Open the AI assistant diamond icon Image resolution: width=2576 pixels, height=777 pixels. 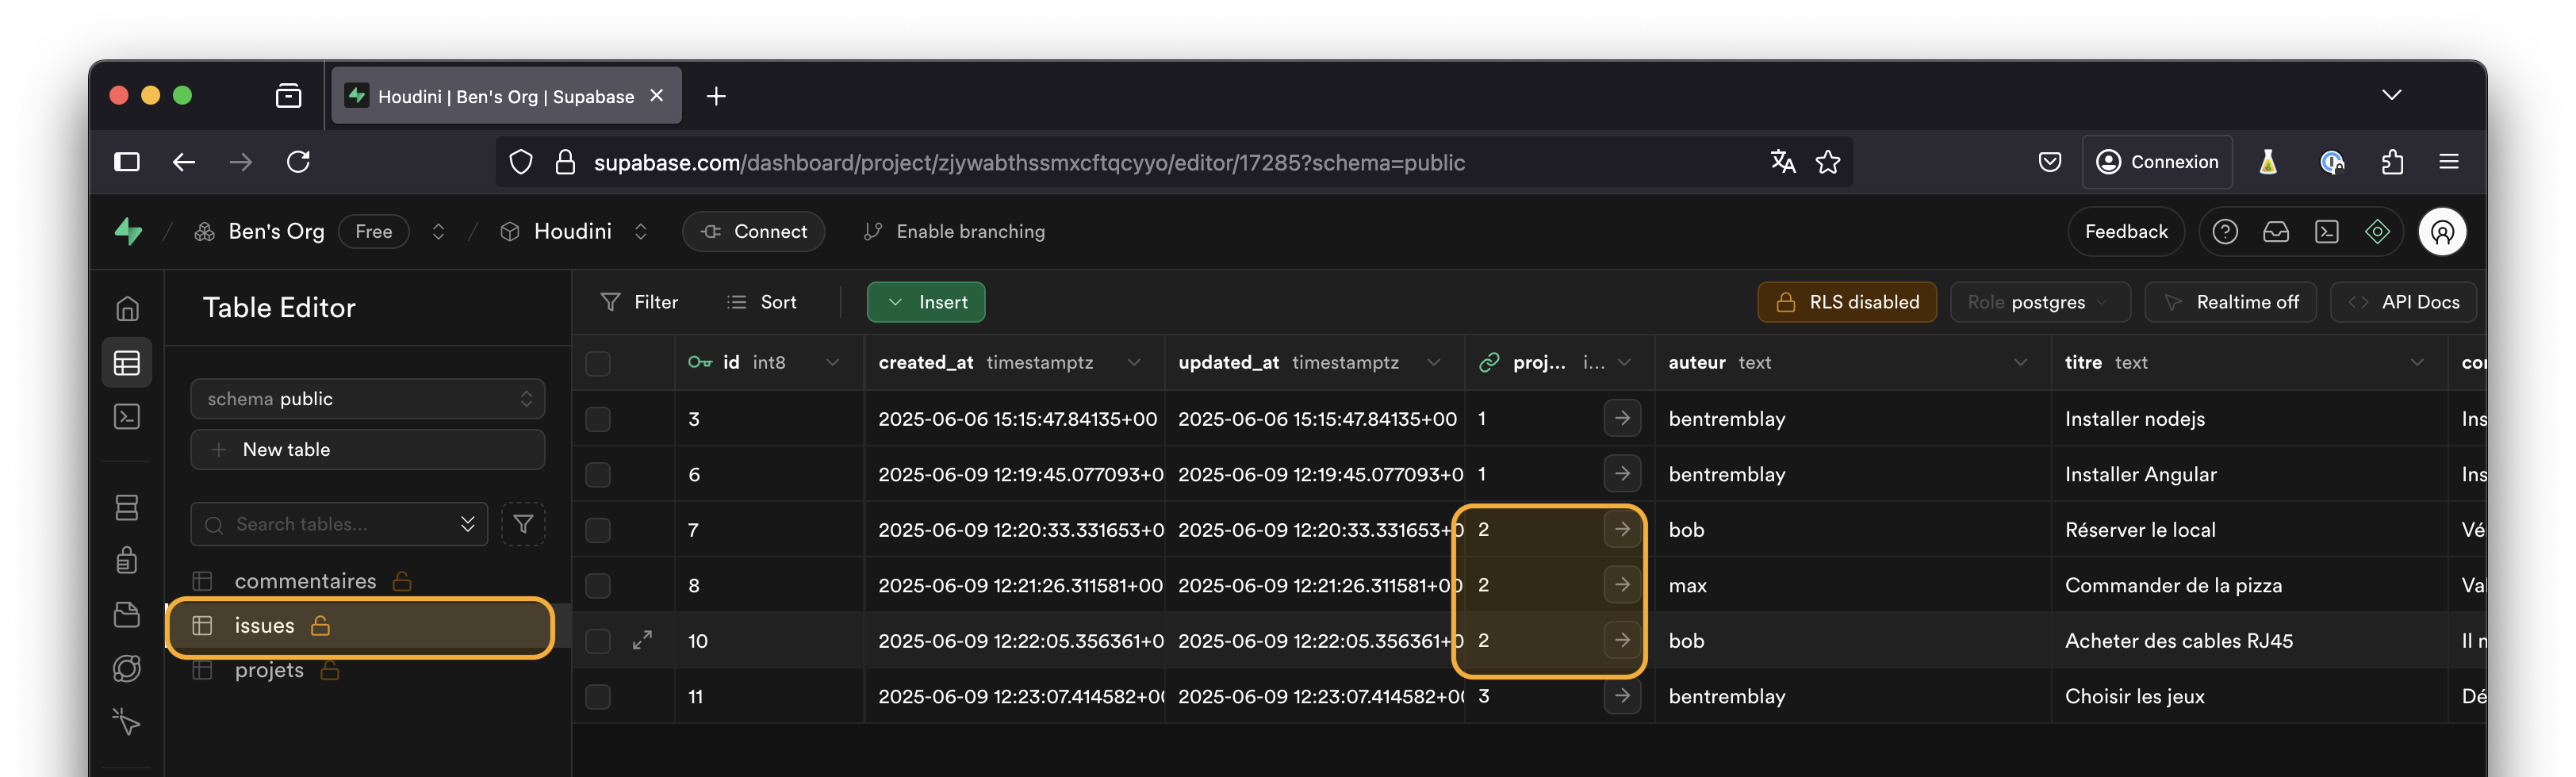point(2378,231)
